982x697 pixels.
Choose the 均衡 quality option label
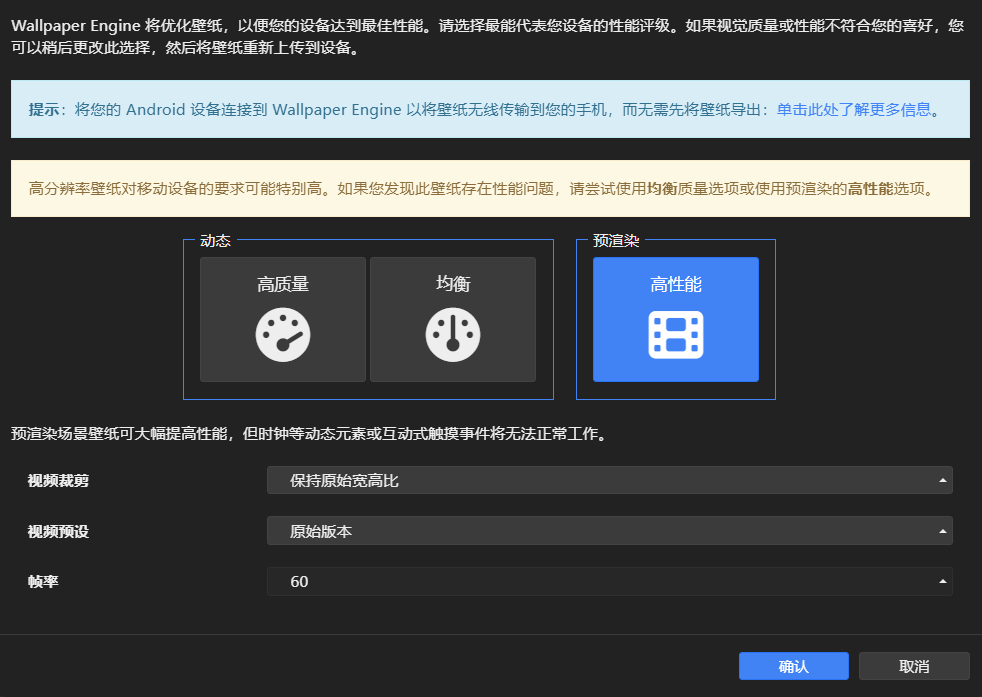pyautogui.click(x=453, y=285)
